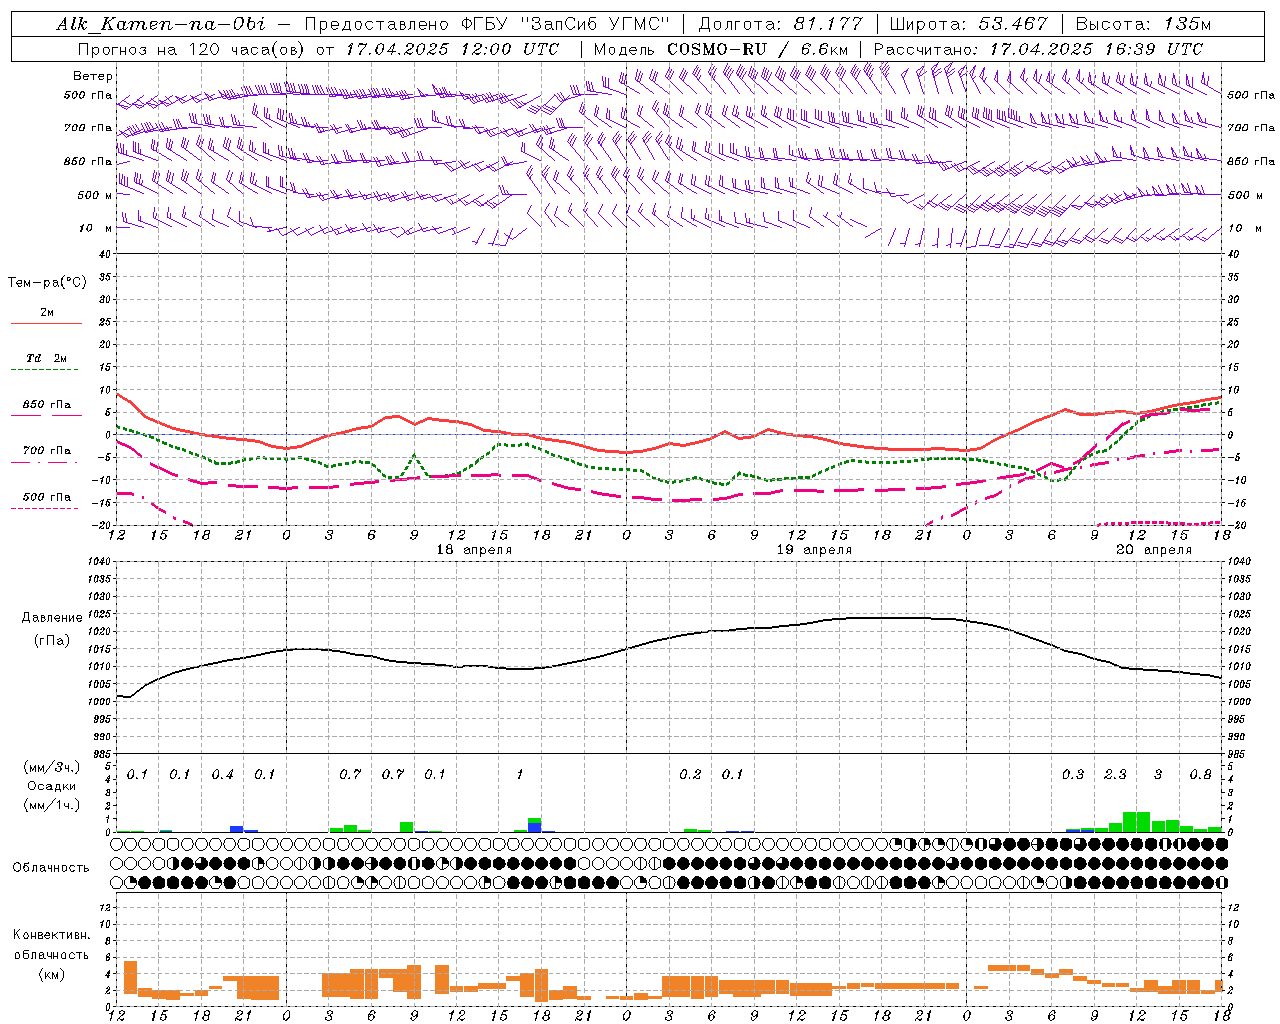Click the red line sample under 2м legend
The width and height of the screenshot is (1280, 1024).
click(46, 324)
